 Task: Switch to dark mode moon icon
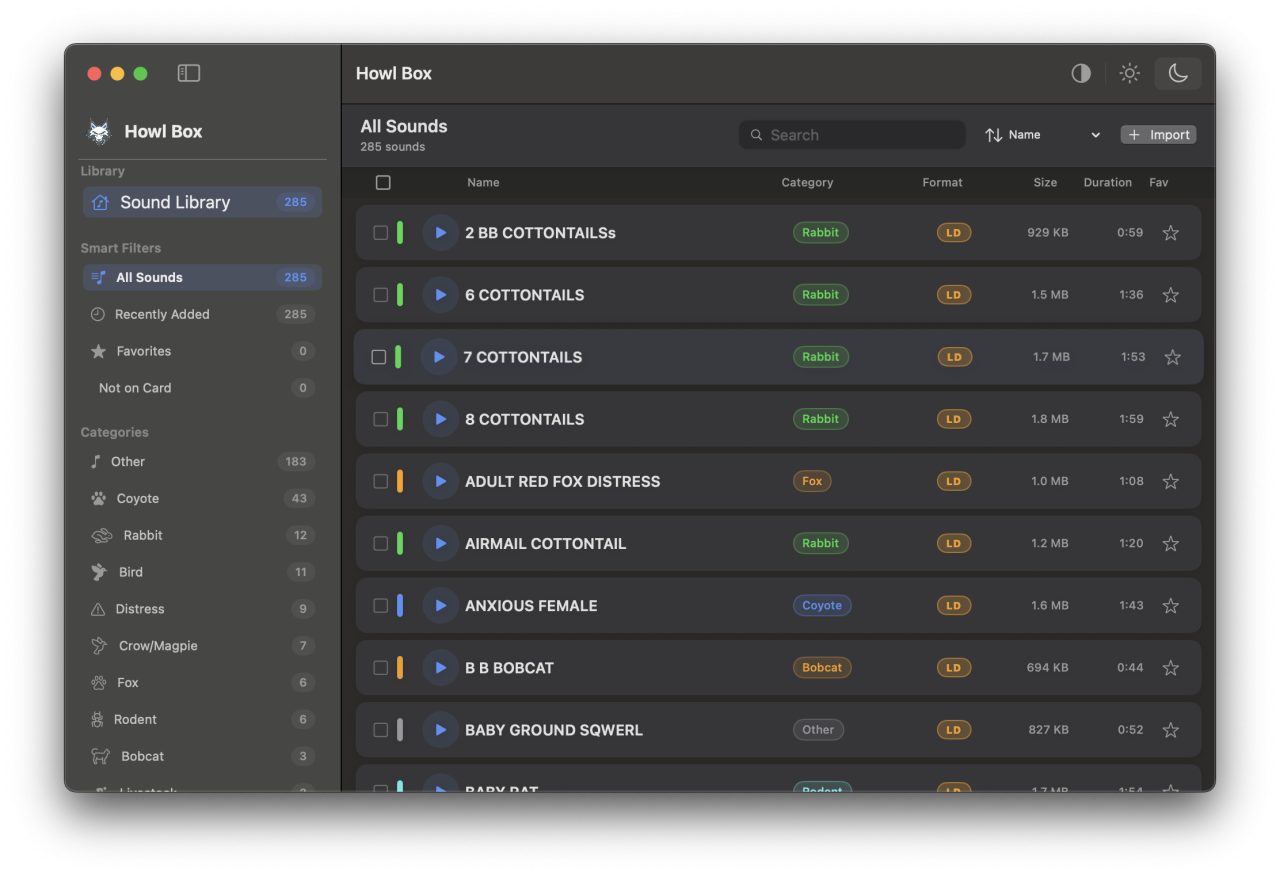coord(1178,73)
